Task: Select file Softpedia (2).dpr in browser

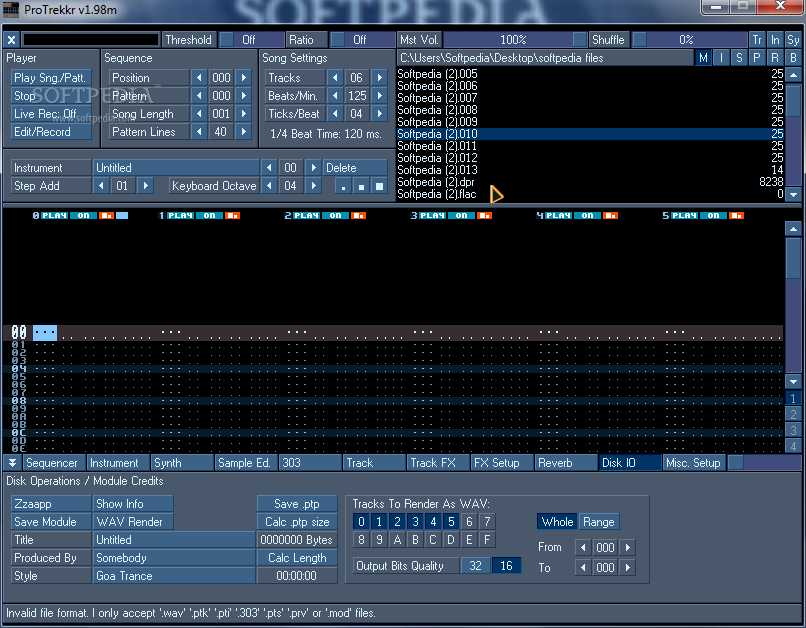Action: click(x=590, y=182)
